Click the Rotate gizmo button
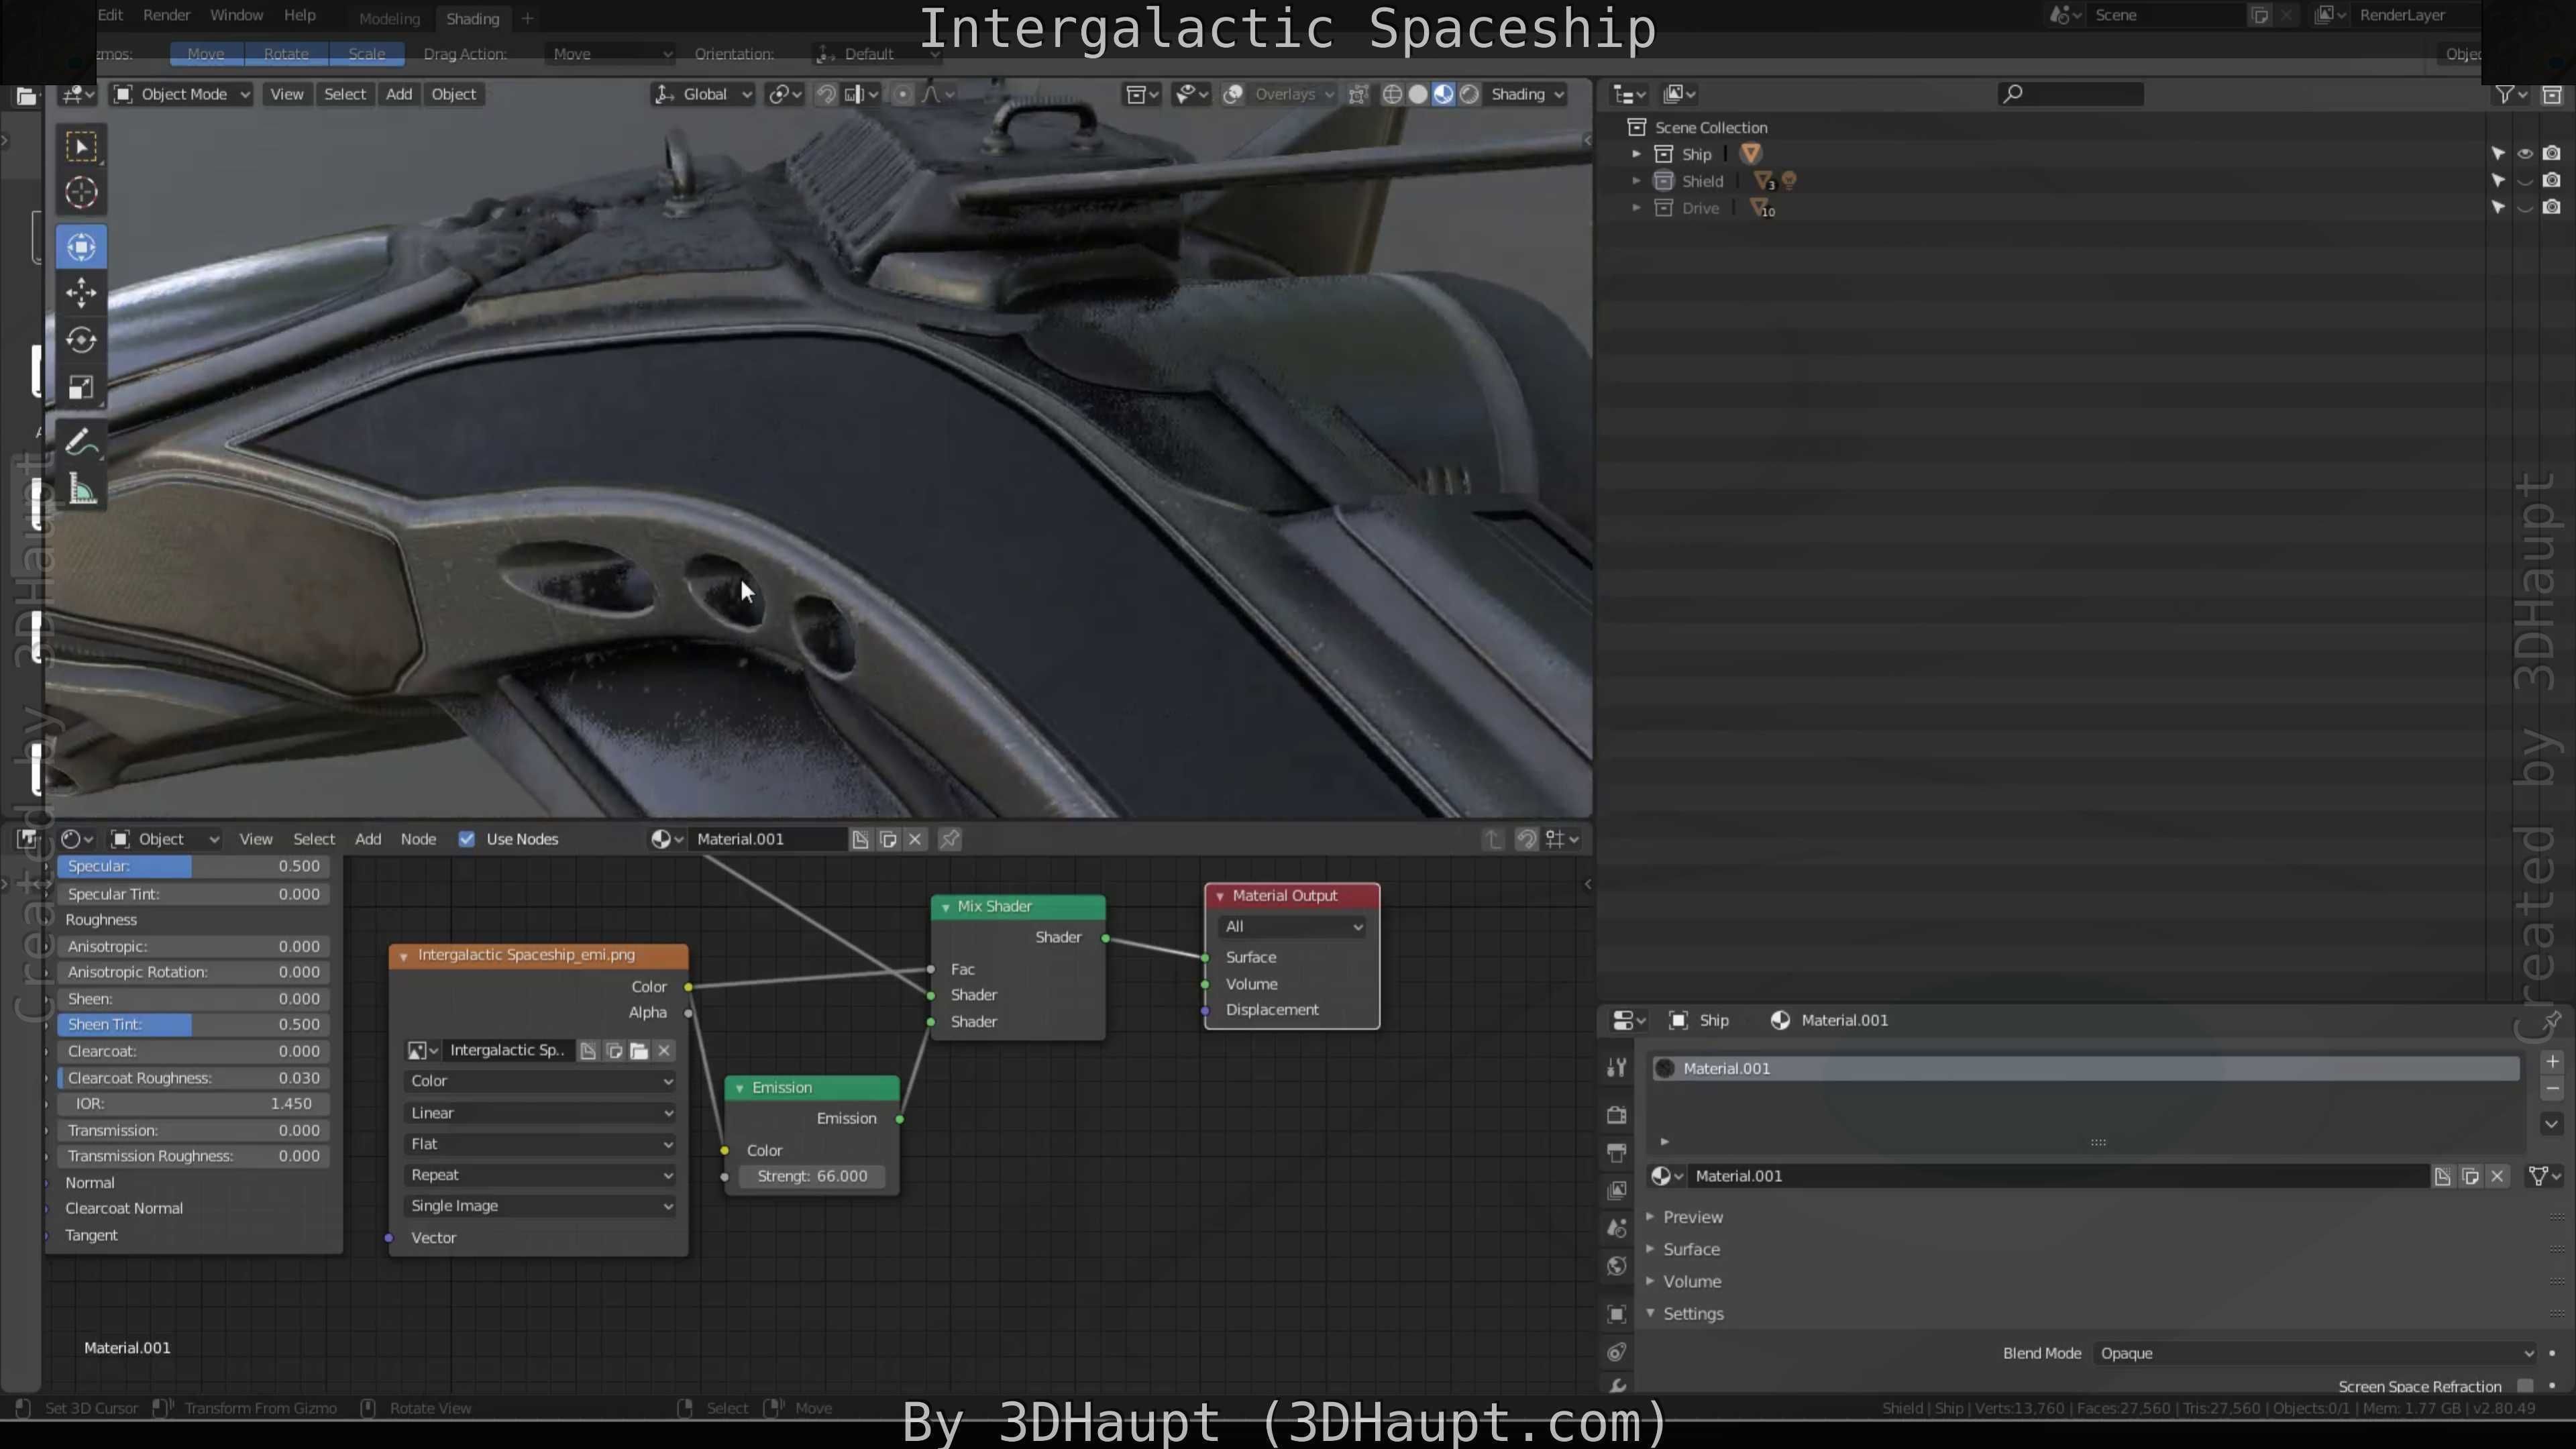The image size is (2576, 1449). coord(286,54)
